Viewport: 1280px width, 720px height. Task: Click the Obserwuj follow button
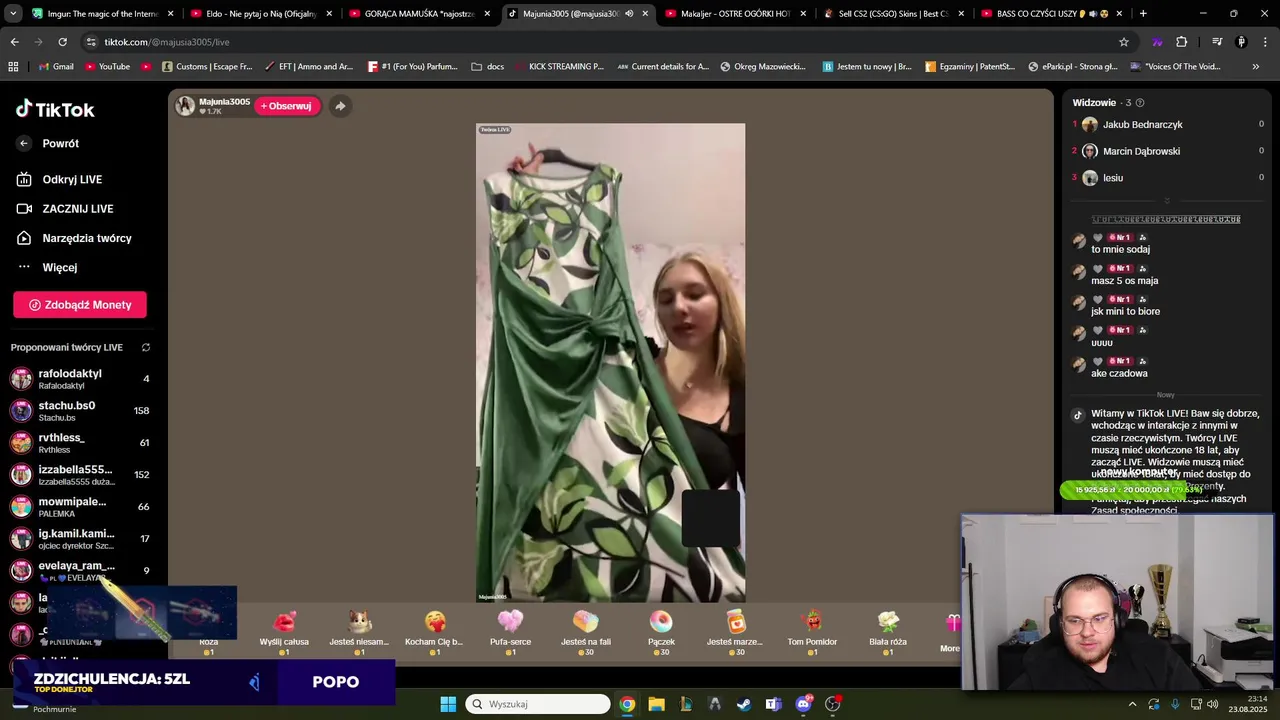coord(286,106)
